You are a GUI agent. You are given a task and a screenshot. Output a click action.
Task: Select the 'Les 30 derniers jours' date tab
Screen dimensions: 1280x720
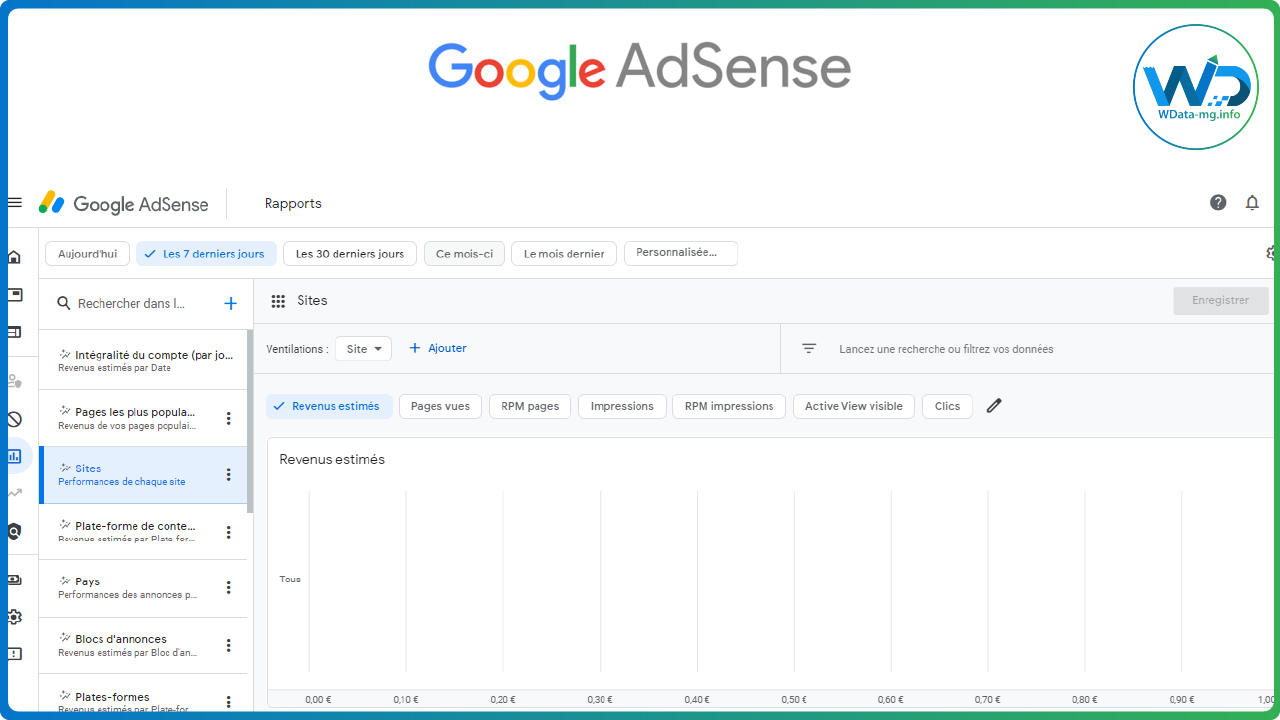tap(349, 253)
